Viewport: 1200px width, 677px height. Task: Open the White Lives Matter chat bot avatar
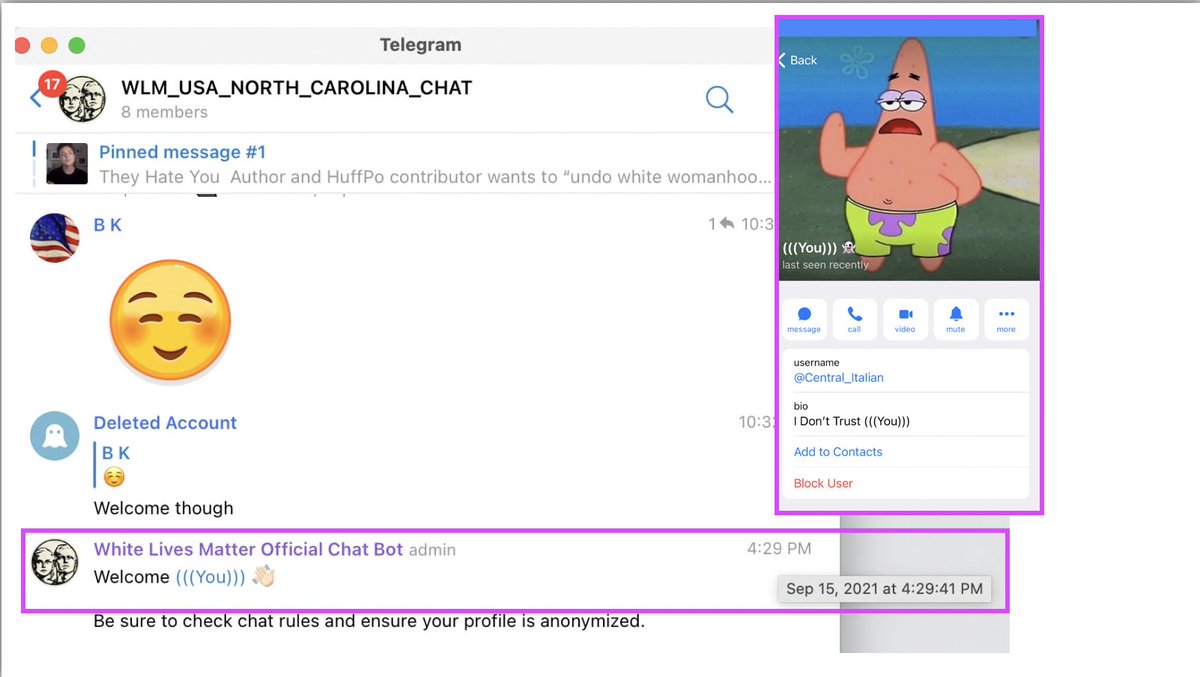55,563
